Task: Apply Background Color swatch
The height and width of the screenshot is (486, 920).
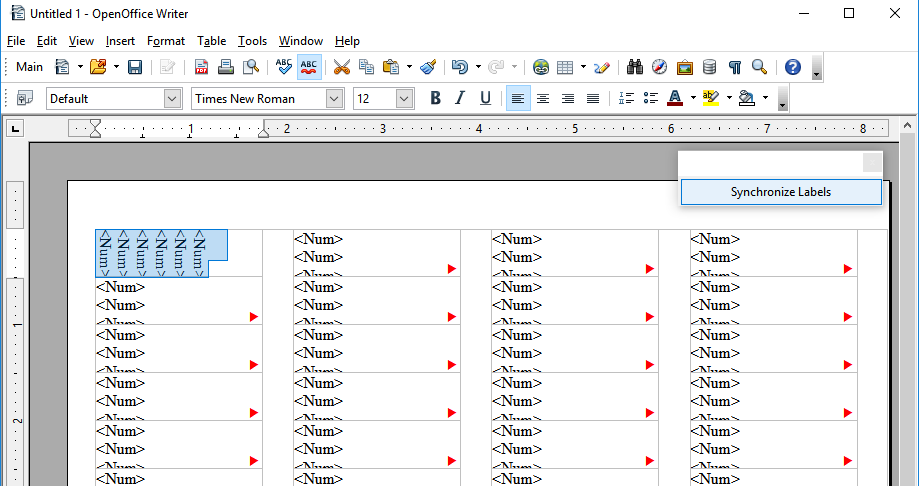Action: point(747,98)
